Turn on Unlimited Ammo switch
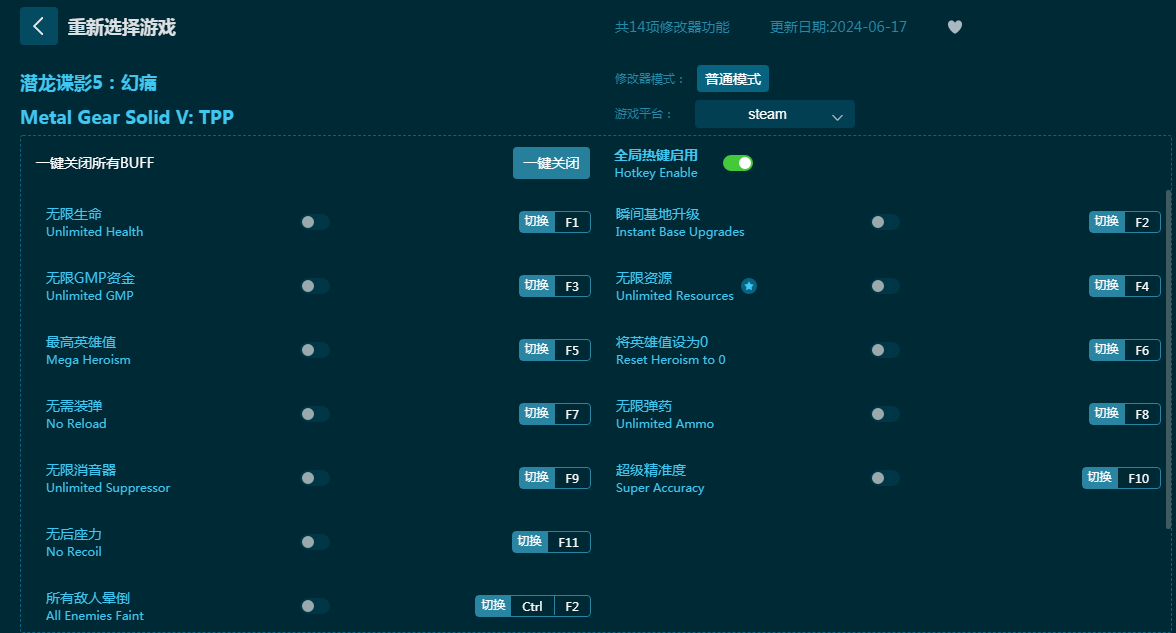 pyautogui.click(x=885, y=414)
